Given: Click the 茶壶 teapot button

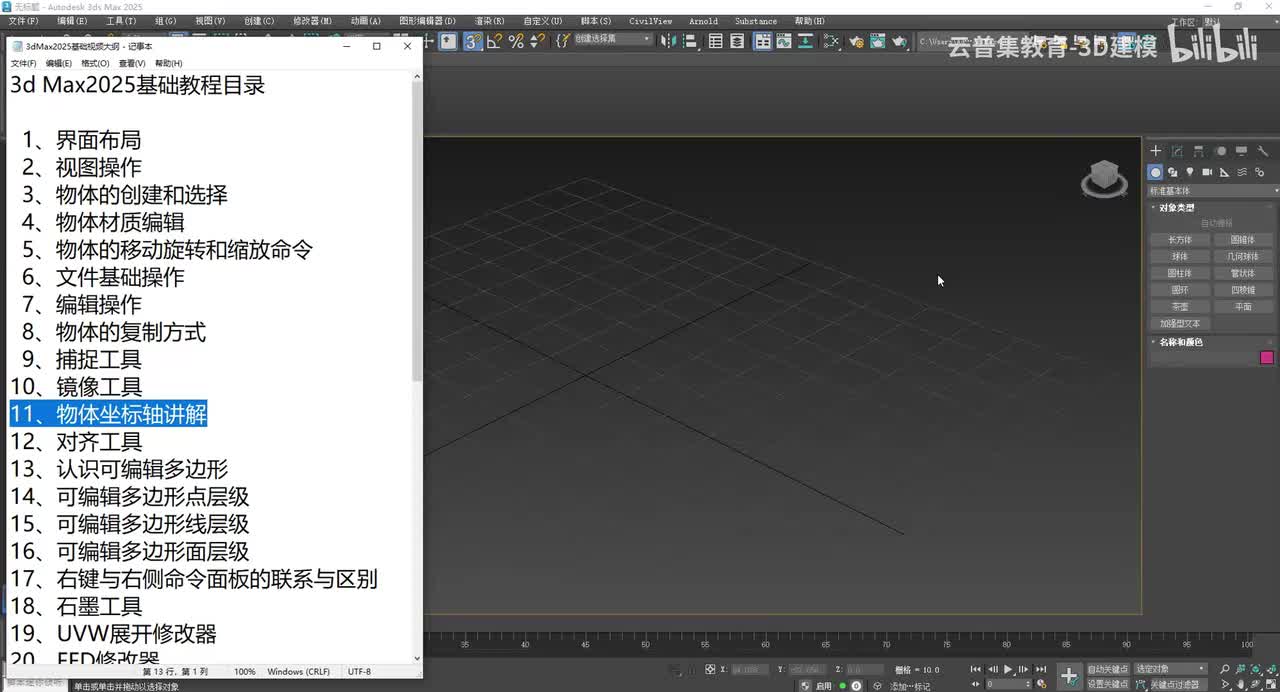Looking at the screenshot, I should point(1180,307).
